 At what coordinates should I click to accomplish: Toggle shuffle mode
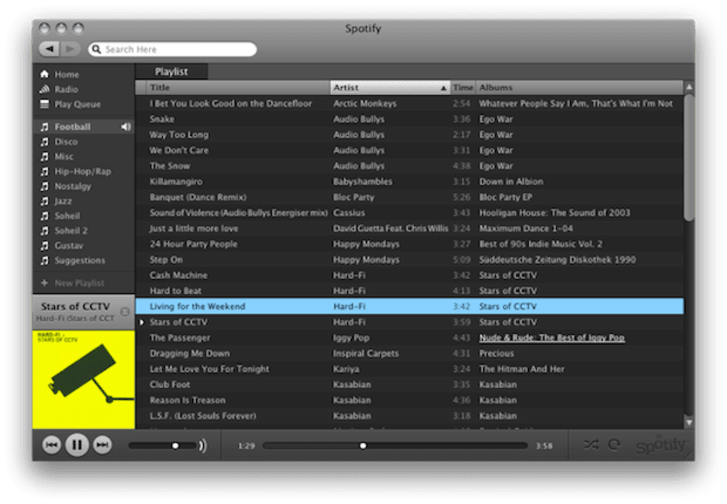tap(591, 445)
